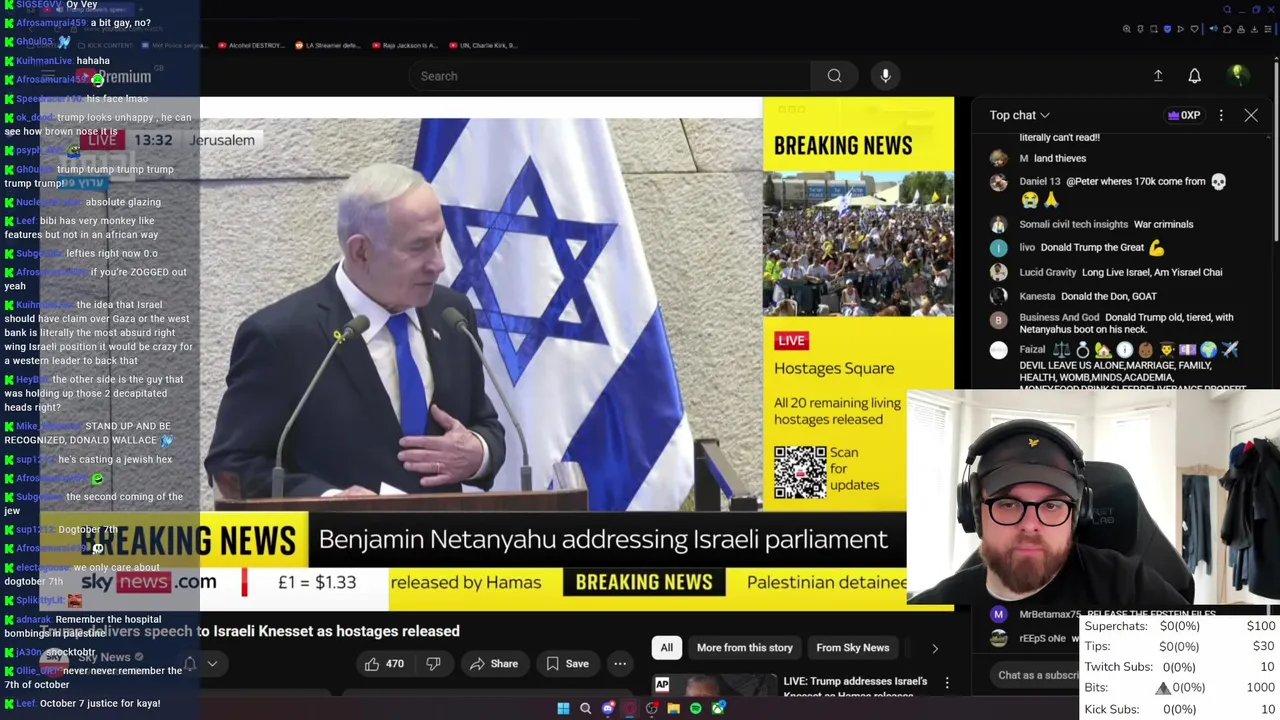
Task: Open UN, Charlie Kirk bookmark
Action: click(x=481, y=45)
